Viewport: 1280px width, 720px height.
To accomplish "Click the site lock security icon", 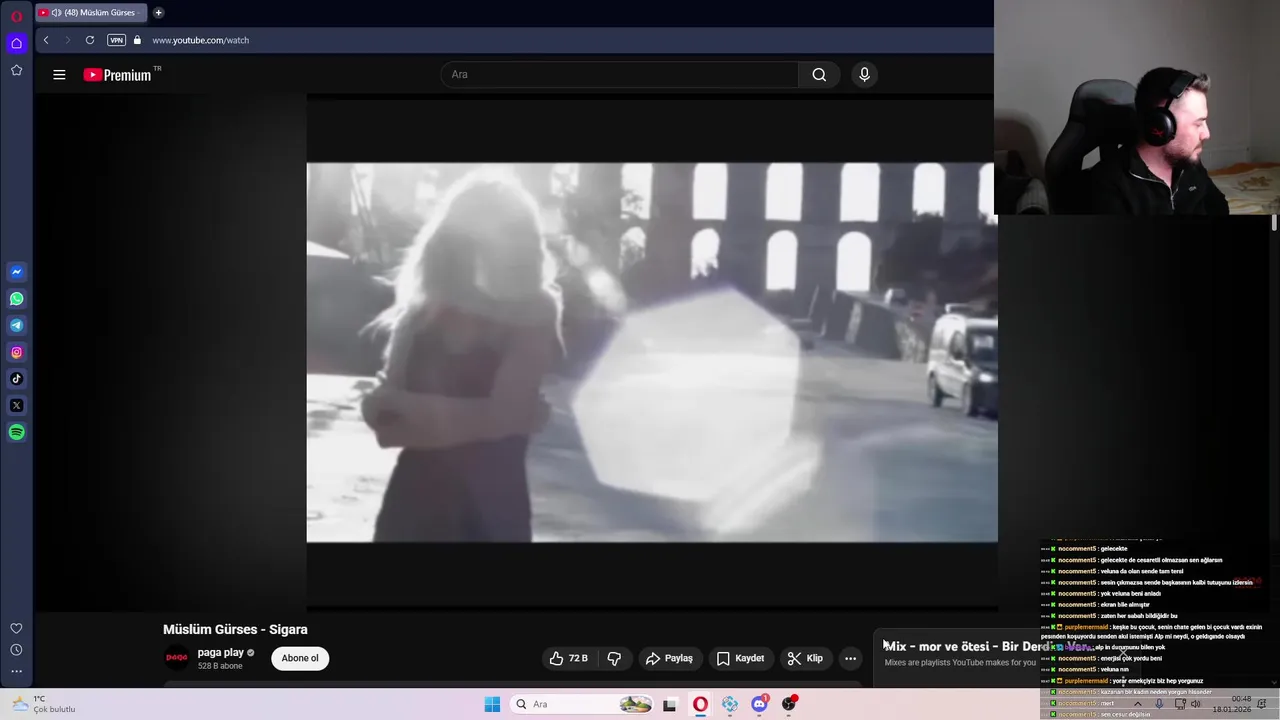I will pyautogui.click(x=138, y=40).
